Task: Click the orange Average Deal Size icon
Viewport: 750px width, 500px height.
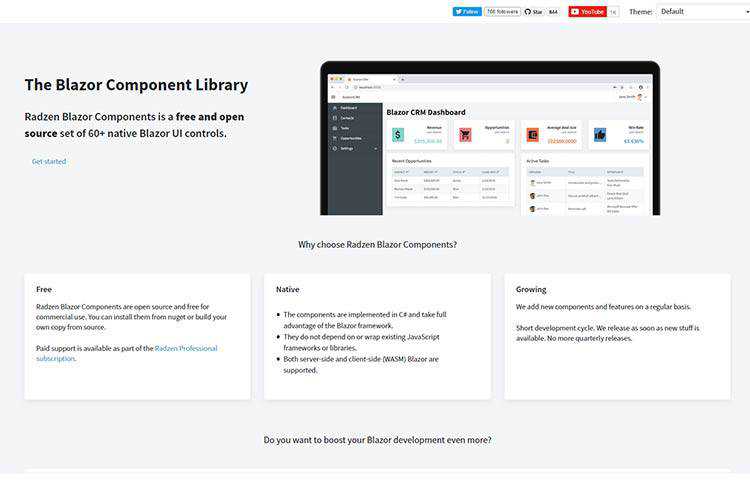Action: click(533, 135)
